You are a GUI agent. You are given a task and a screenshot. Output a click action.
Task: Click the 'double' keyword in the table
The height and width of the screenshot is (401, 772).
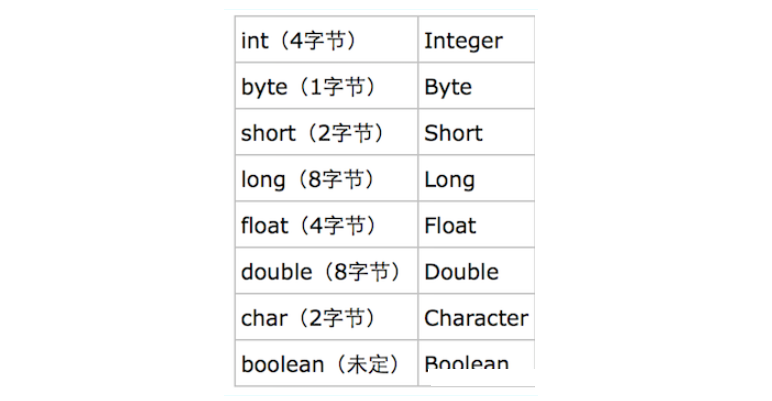[276, 272]
